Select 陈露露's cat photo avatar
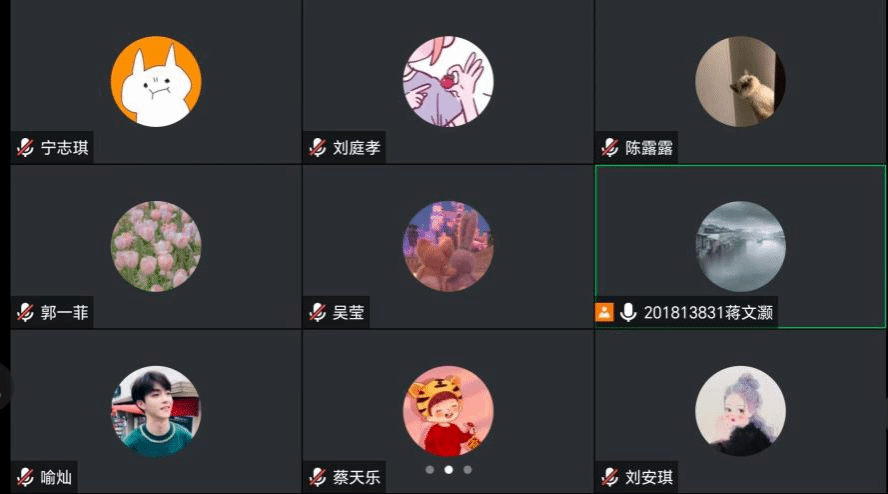Screen dimensions: 888x494 [x=740, y=82]
